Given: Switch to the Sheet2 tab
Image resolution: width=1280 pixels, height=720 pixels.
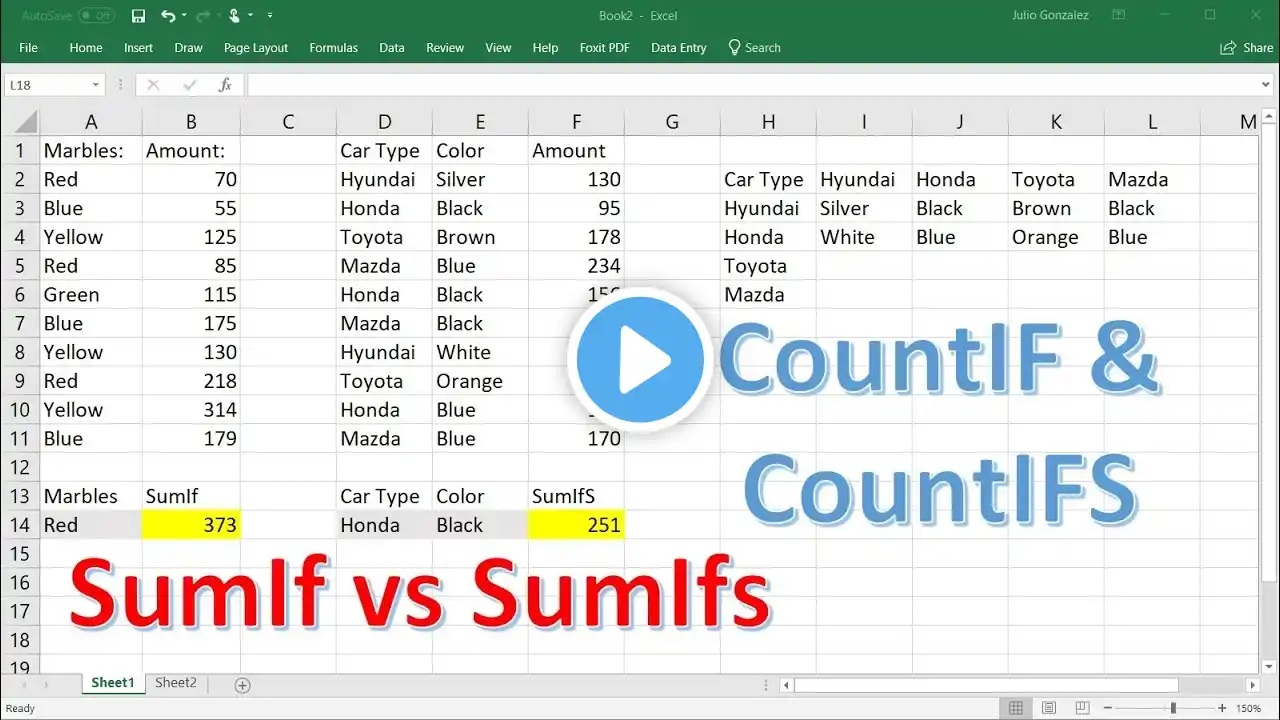Looking at the screenshot, I should pos(176,683).
